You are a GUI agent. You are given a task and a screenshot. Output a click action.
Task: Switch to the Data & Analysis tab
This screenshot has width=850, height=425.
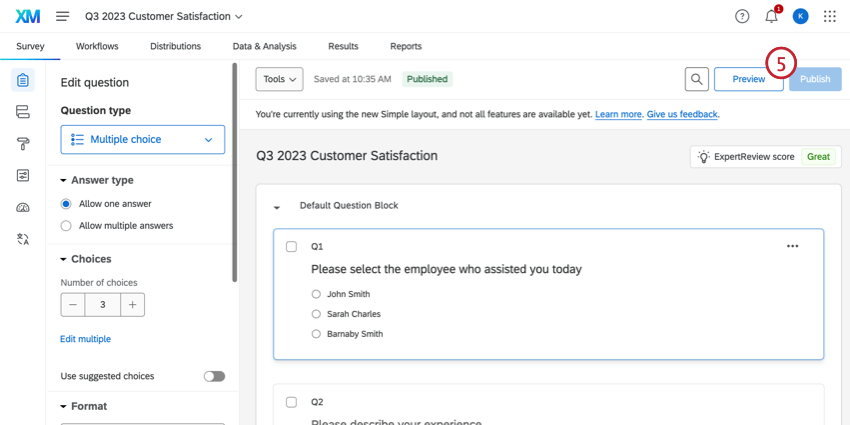(x=264, y=46)
